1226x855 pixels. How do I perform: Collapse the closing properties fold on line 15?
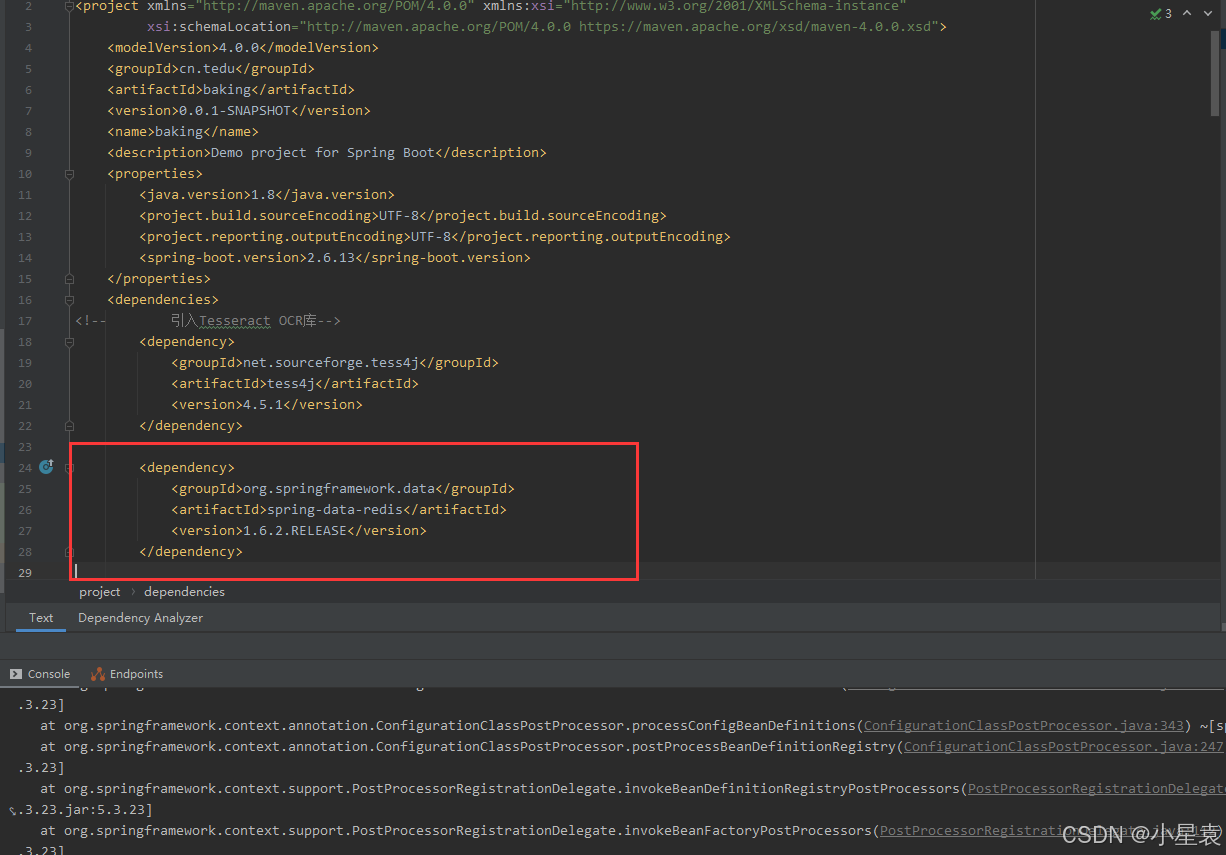70,279
